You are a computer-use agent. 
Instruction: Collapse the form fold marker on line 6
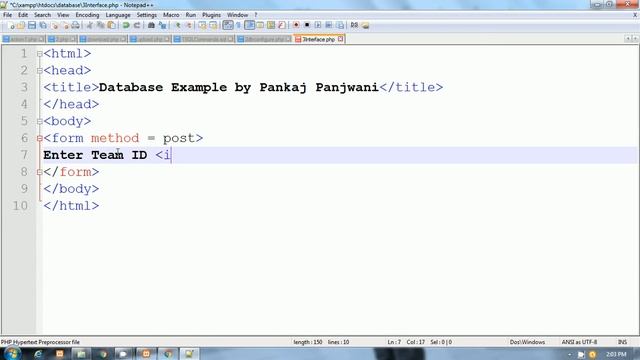click(40, 138)
